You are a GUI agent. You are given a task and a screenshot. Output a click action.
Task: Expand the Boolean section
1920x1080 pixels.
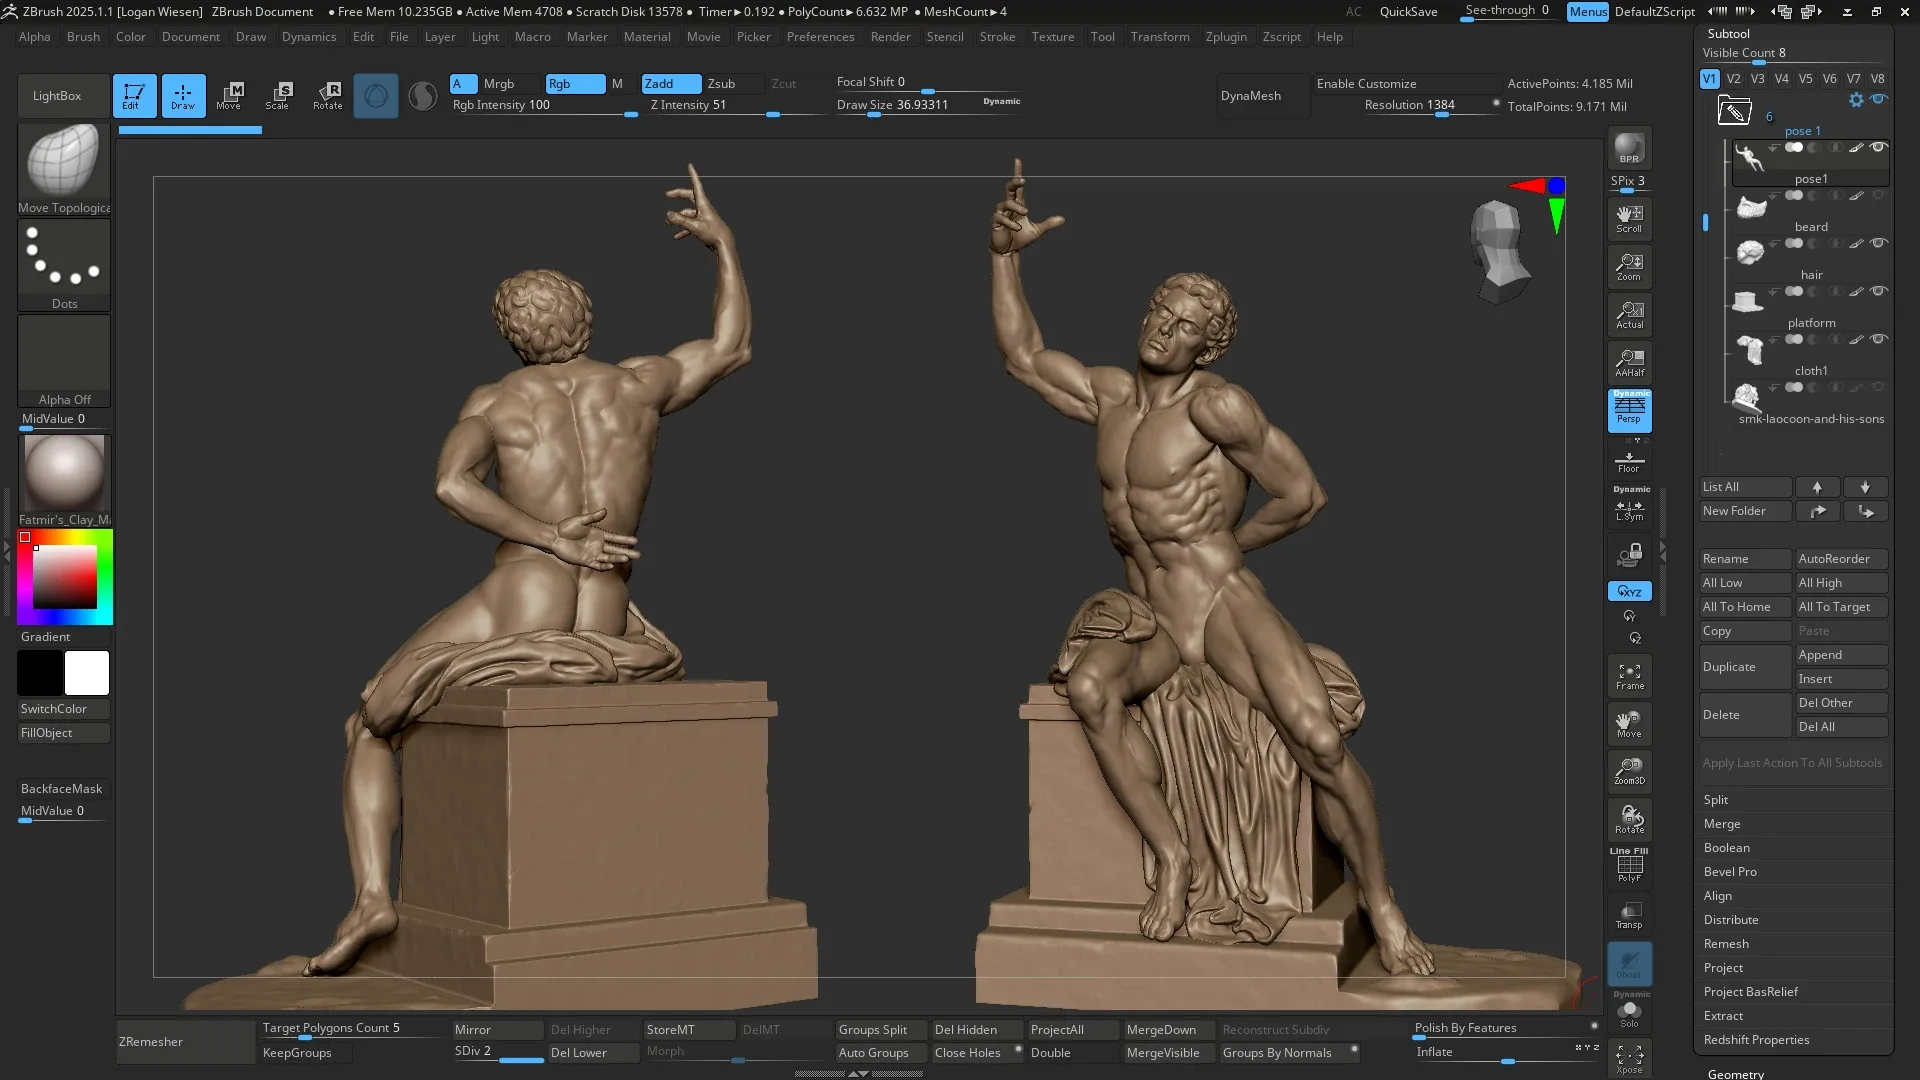tap(1726, 848)
